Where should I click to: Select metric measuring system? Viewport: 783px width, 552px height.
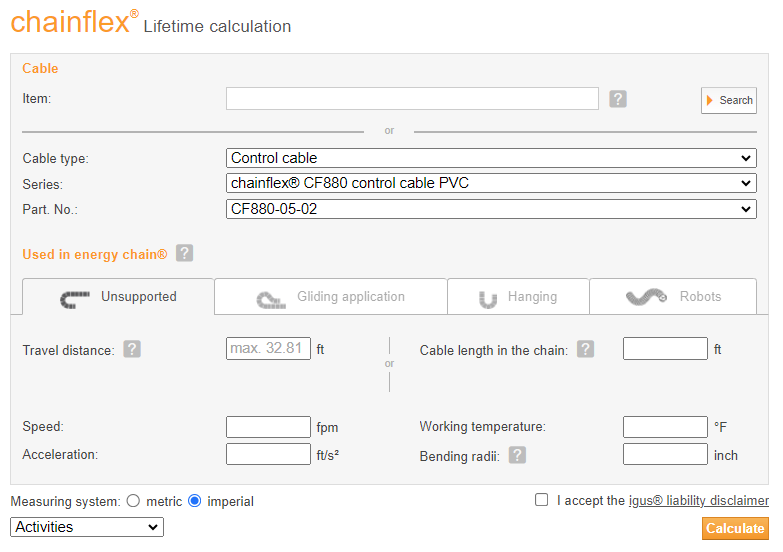coord(133,501)
